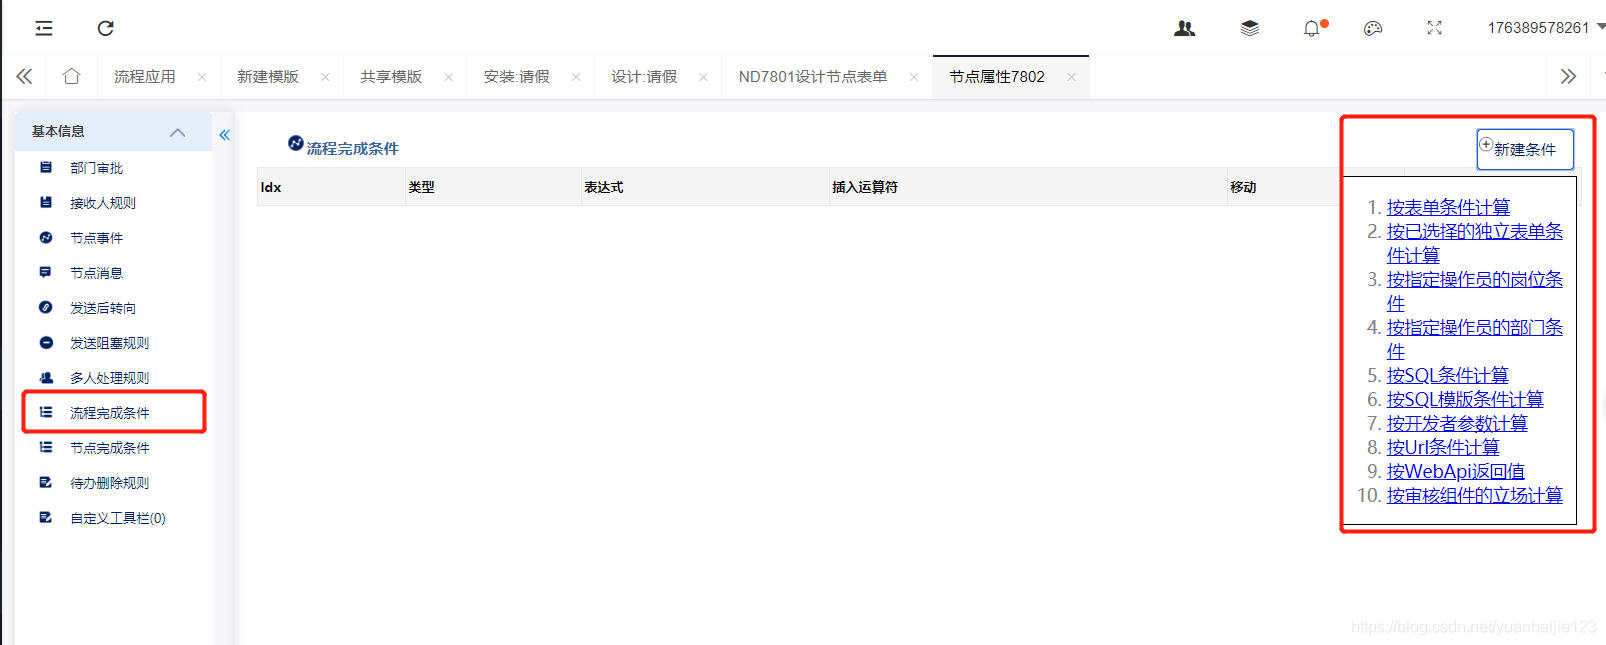Select 流程完成条件 in sidebar
The height and width of the screenshot is (645, 1606).
110,413
